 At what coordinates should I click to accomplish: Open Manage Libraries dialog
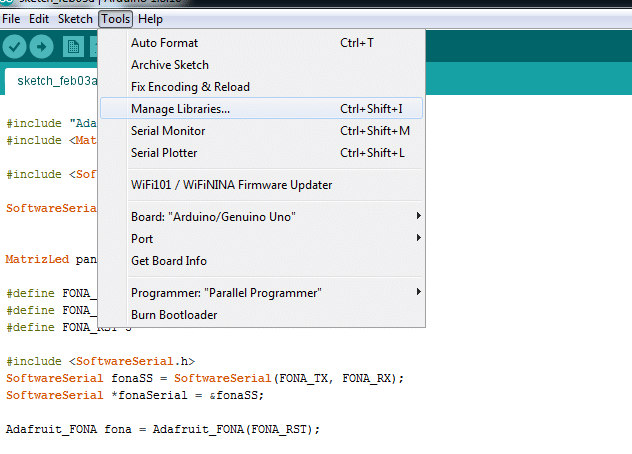click(x=180, y=109)
